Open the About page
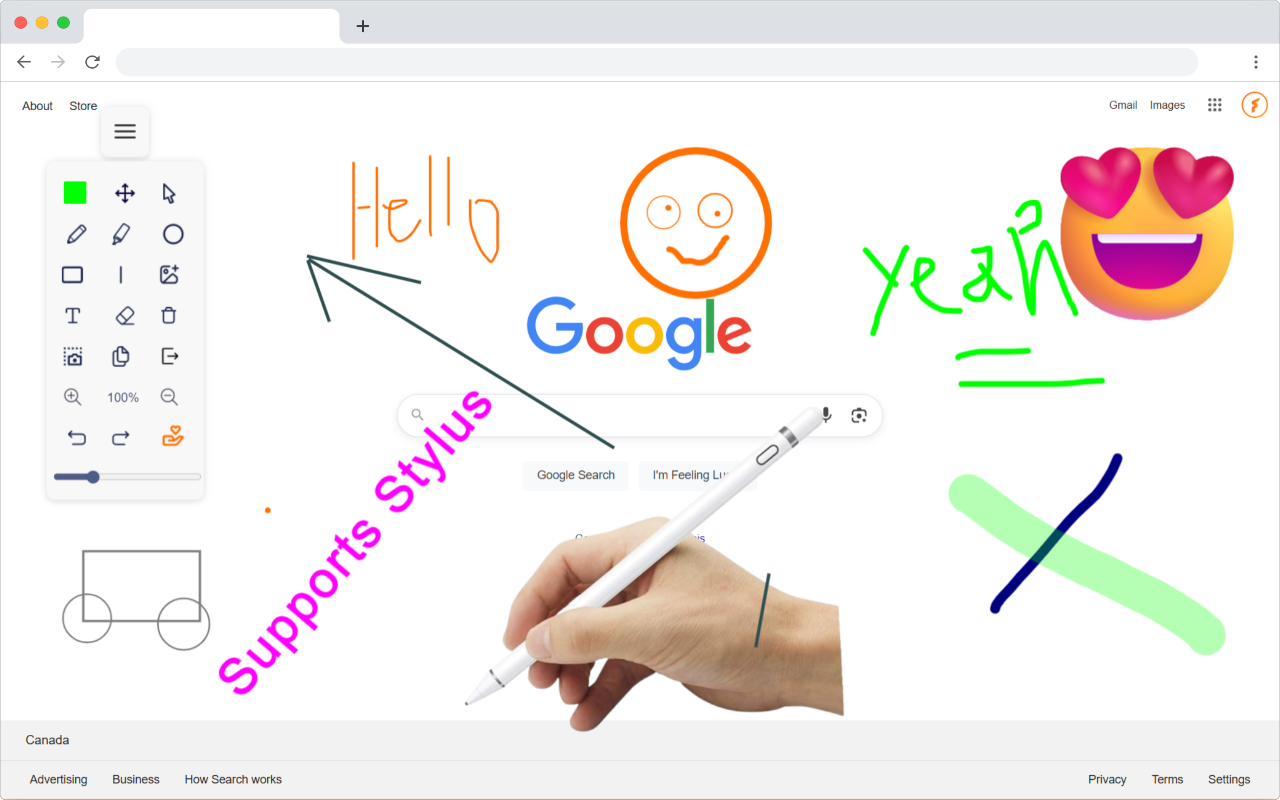Image resolution: width=1280 pixels, height=800 pixels. coord(37,105)
